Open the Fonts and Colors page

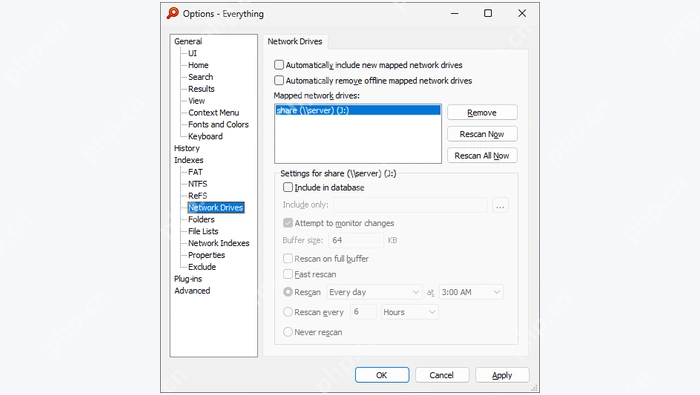tap(218, 125)
